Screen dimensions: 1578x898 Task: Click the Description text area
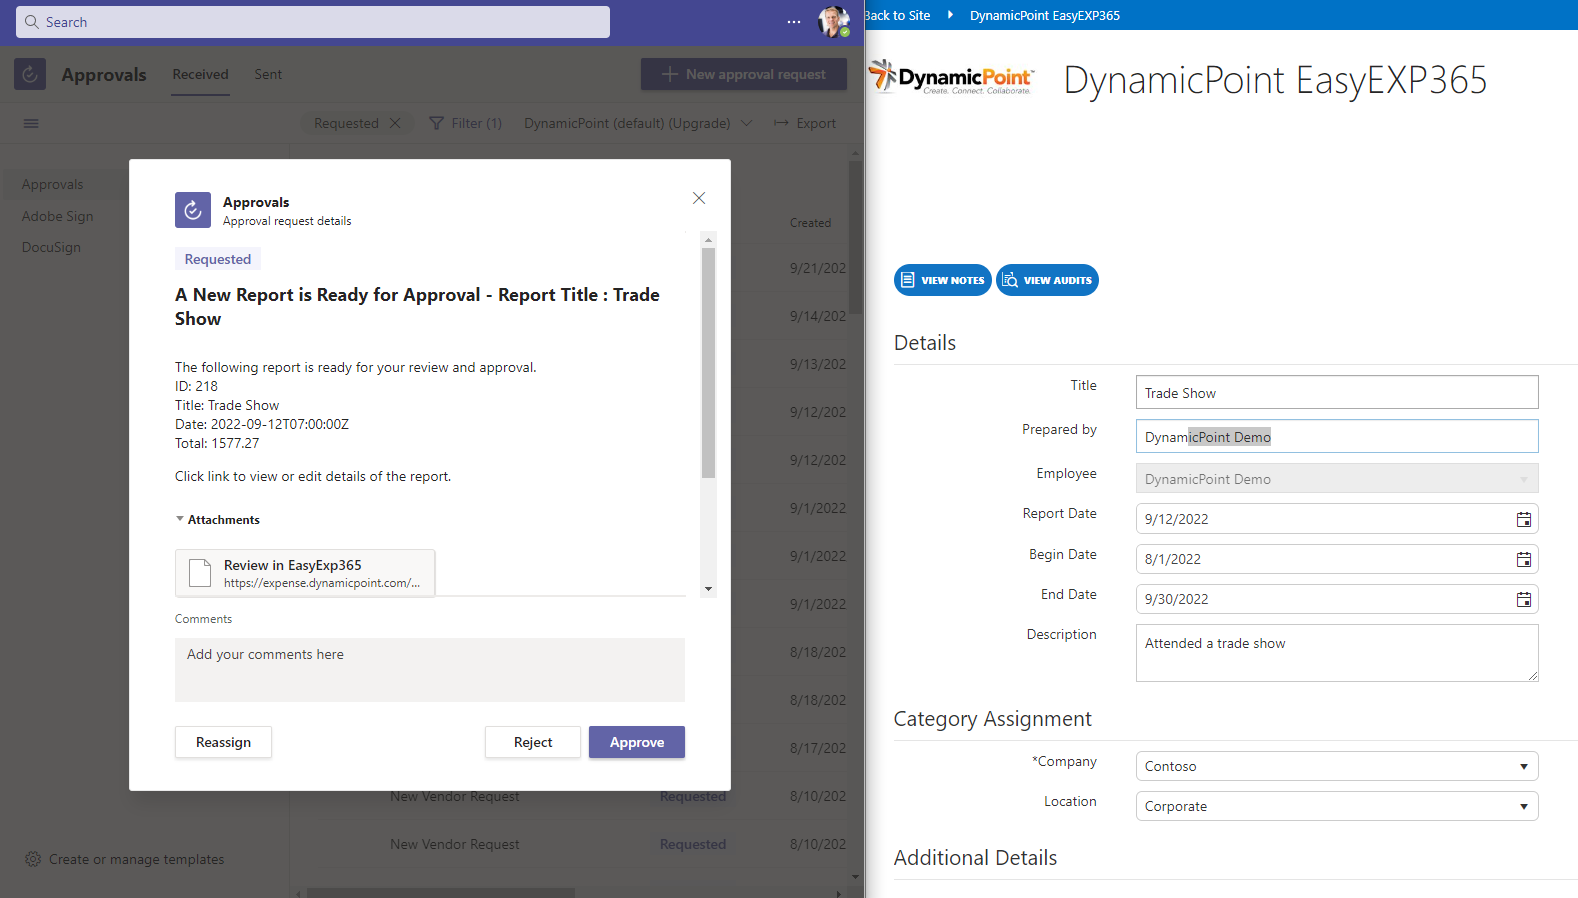point(1337,653)
